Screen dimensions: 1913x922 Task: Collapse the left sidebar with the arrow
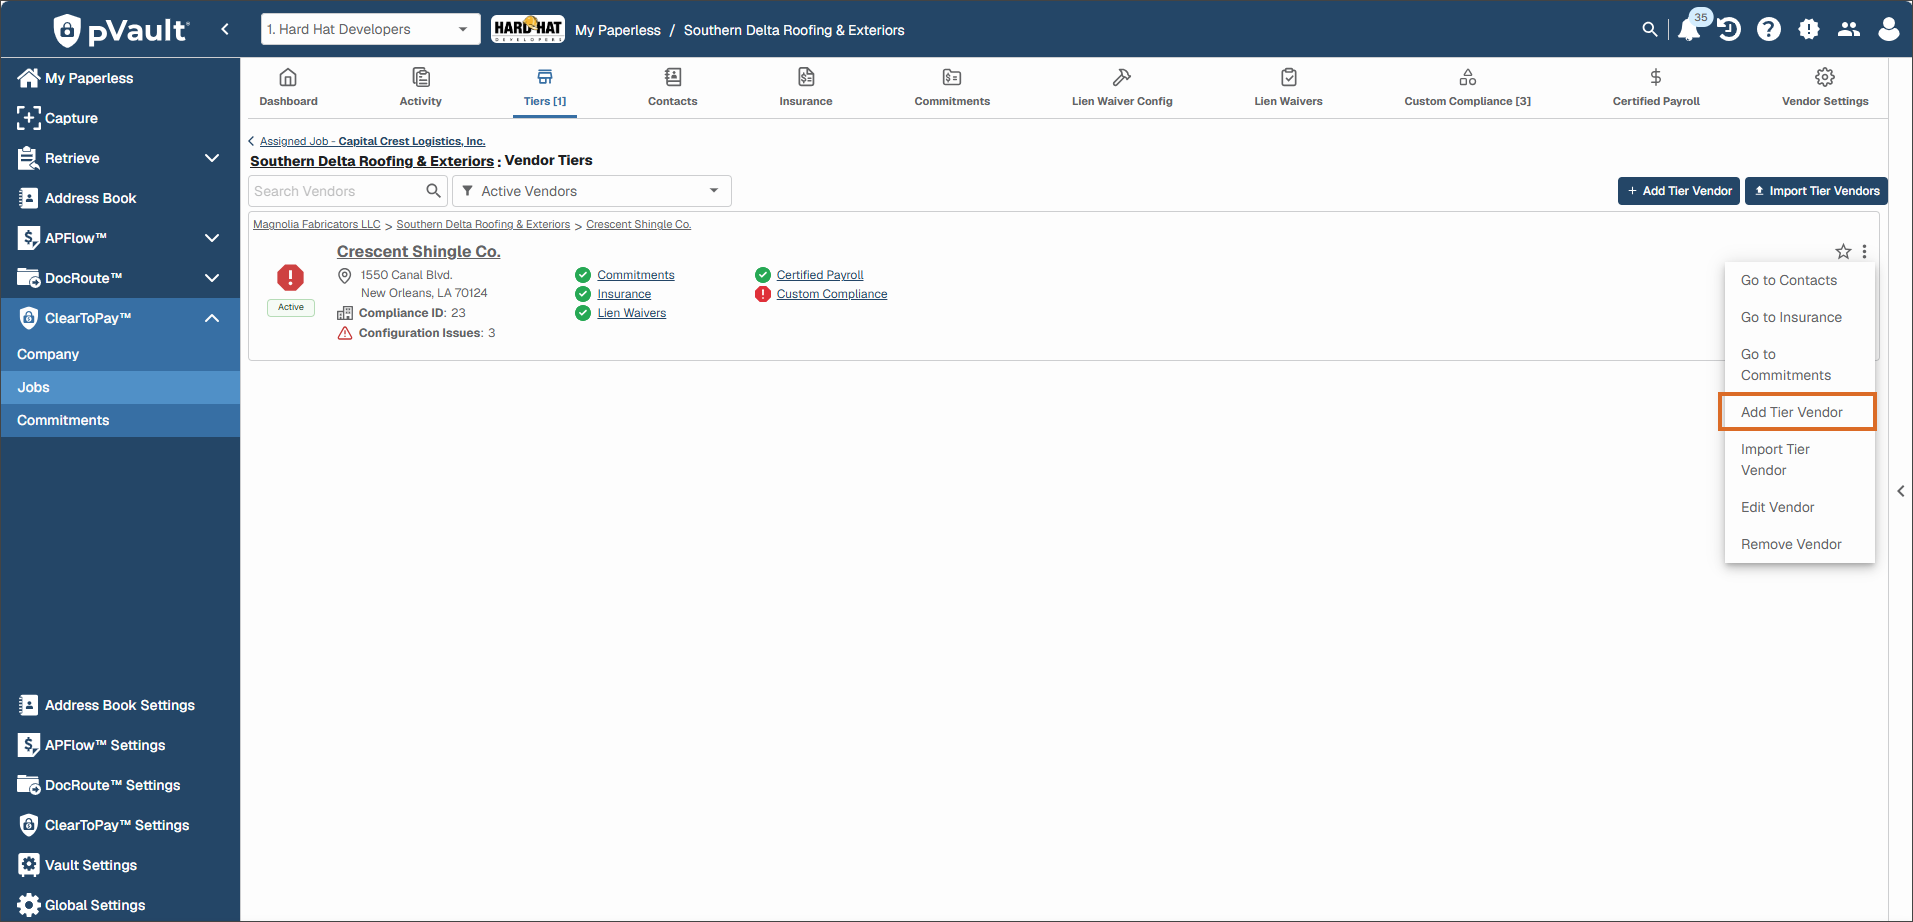tap(225, 29)
